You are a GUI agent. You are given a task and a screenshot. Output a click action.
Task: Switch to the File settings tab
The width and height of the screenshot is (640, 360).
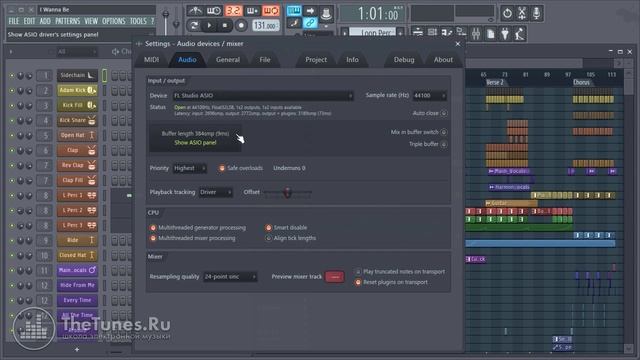(265, 60)
